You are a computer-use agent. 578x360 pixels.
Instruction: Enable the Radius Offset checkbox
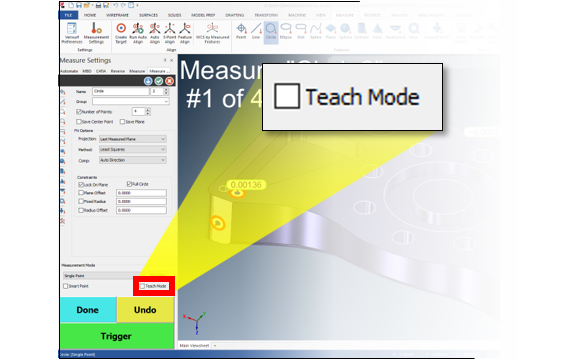(x=81, y=210)
